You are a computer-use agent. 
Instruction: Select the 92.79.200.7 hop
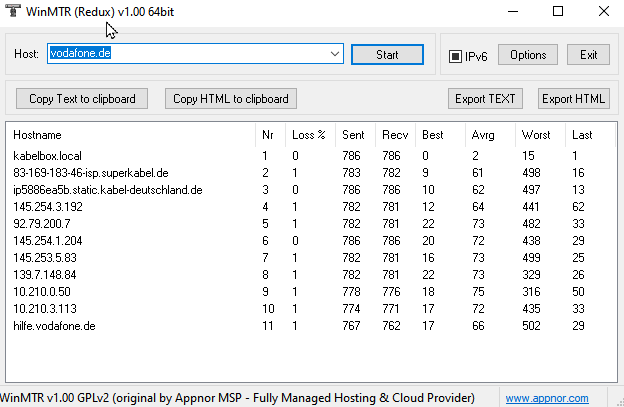coord(311,224)
